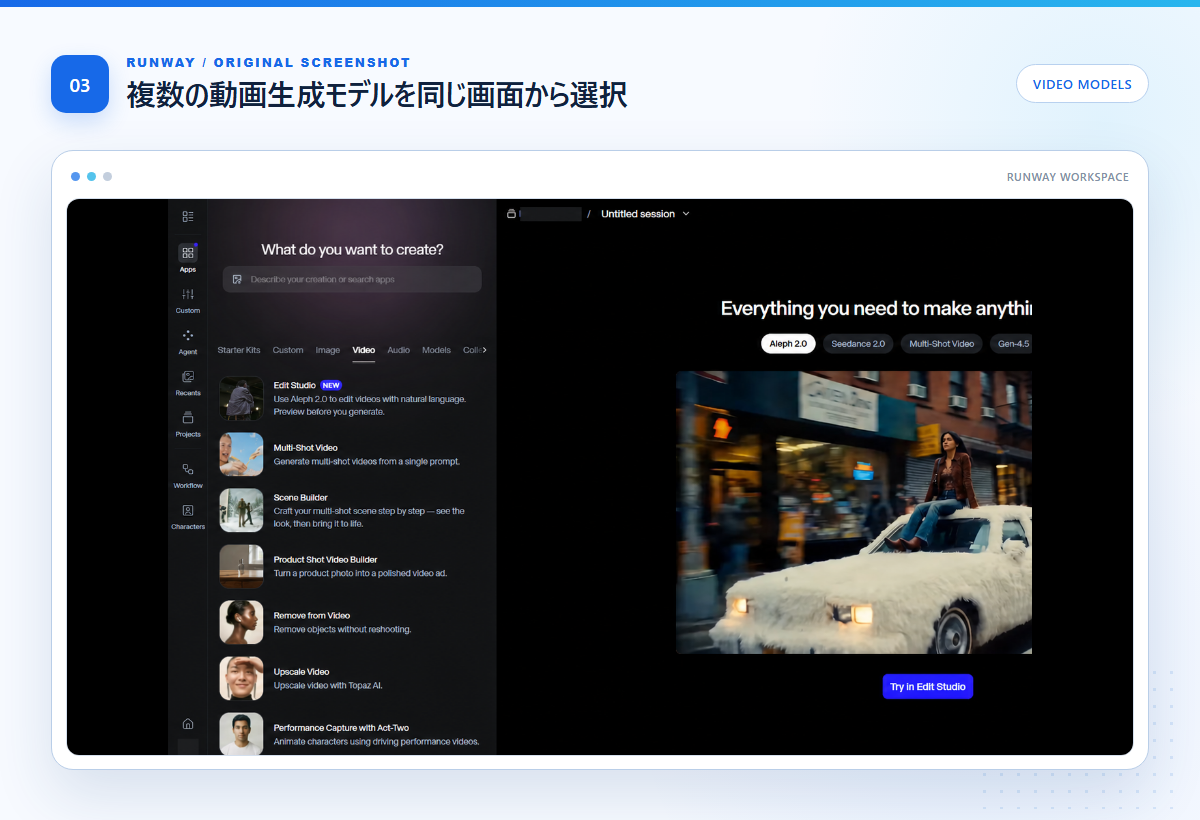1200x820 pixels.
Task: Open the Custom sliders section in sidebar
Action: click(x=188, y=300)
